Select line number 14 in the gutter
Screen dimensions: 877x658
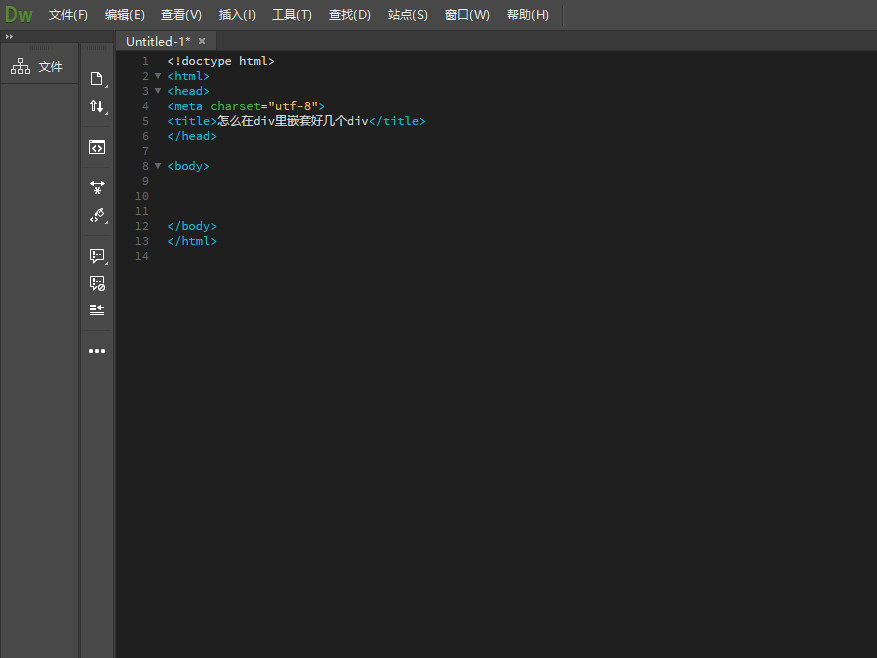142,256
